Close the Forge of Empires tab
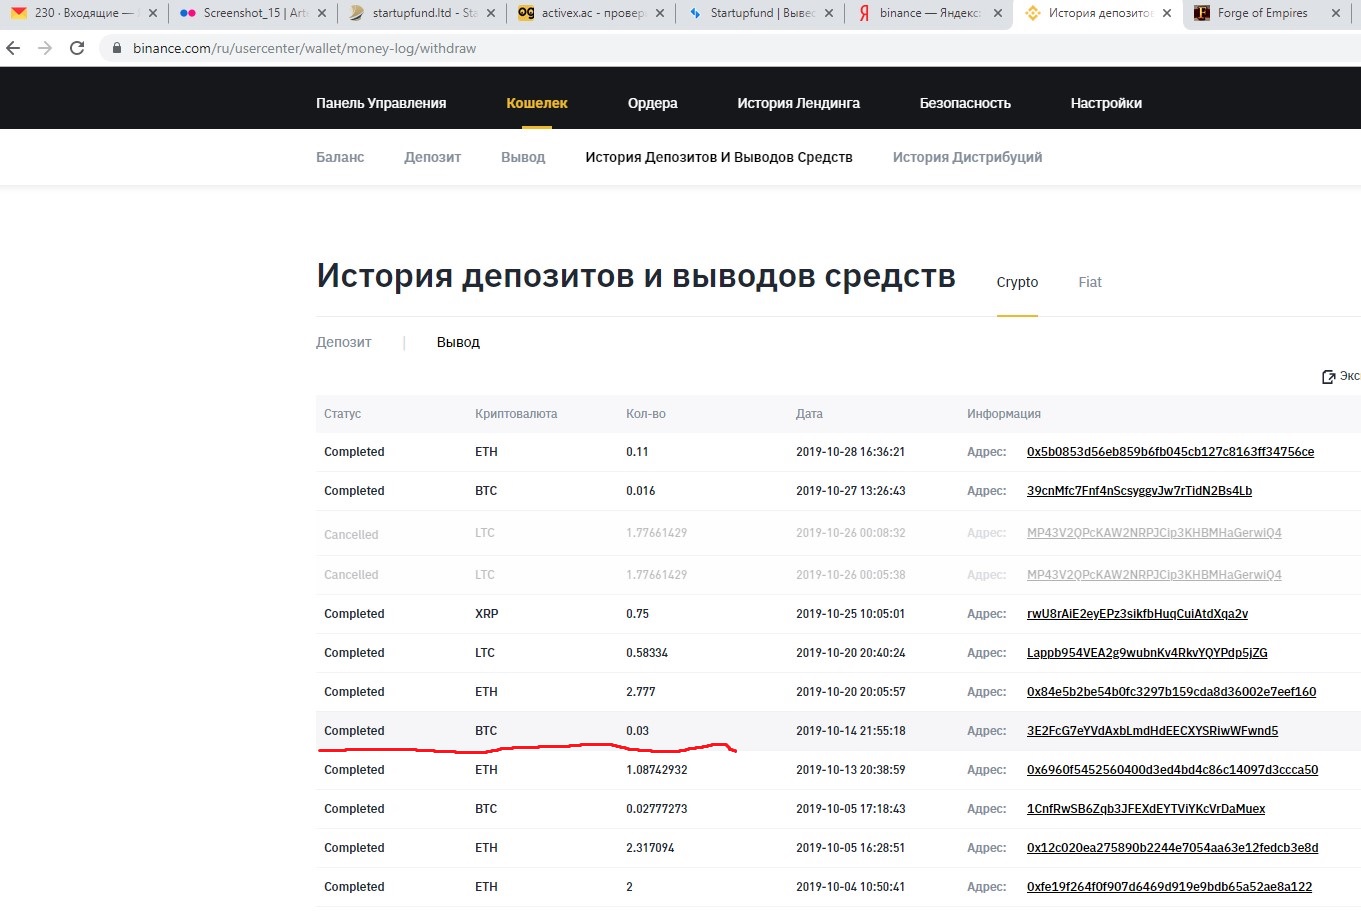The image size is (1361, 912). [1337, 13]
